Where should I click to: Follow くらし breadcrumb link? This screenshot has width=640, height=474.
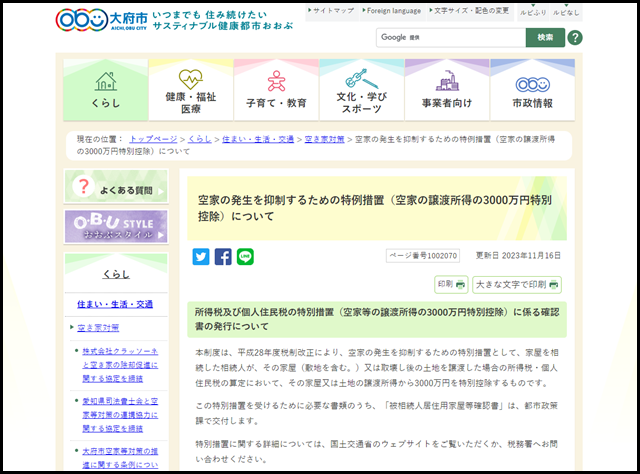pyautogui.click(x=200, y=139)
